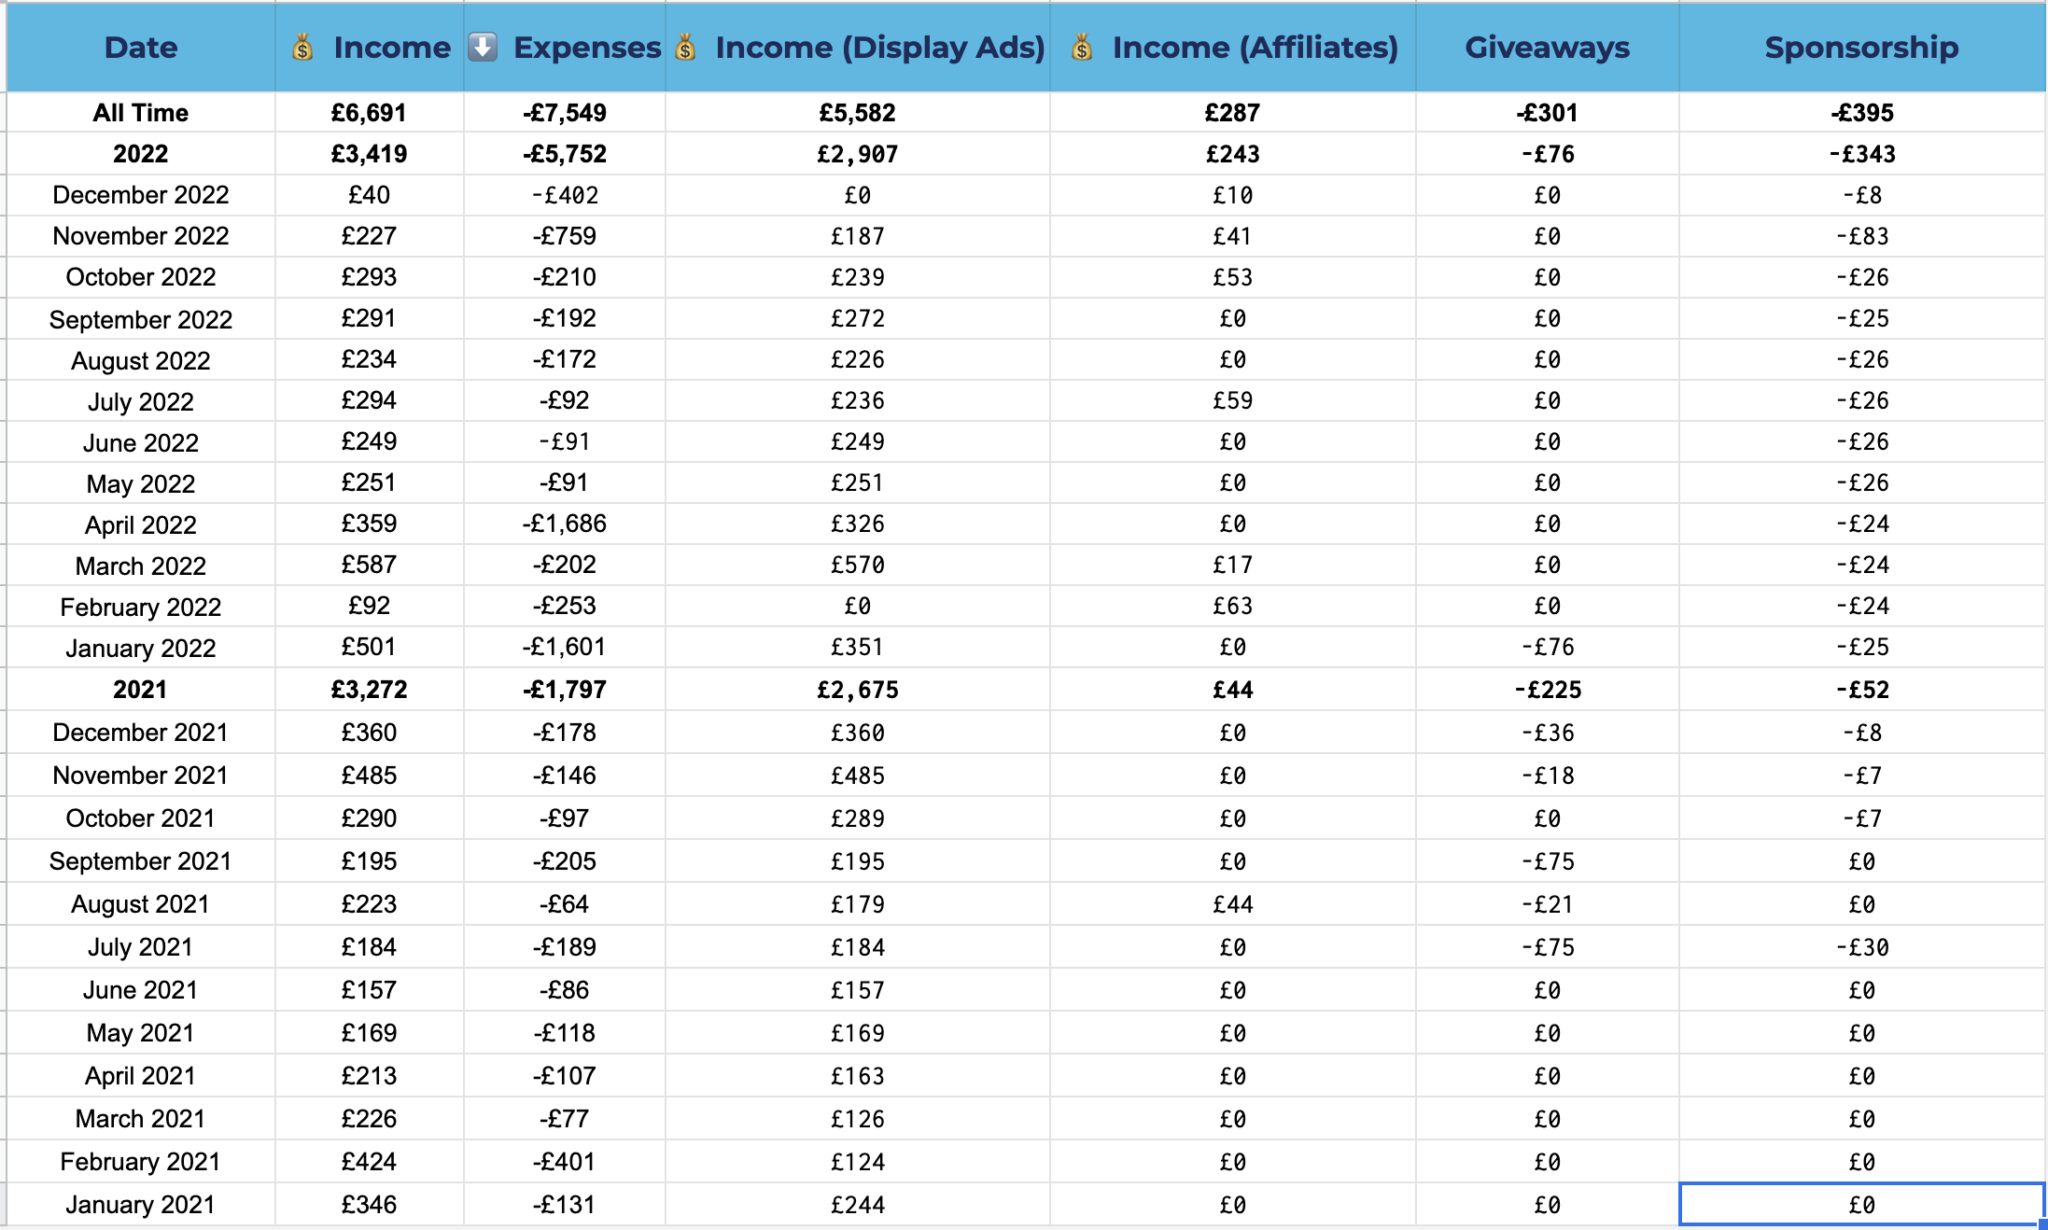Select the 2021 yearly summary label cell
The width and height of the screenshot is (2048, 1230).
(x=140, y=690)
